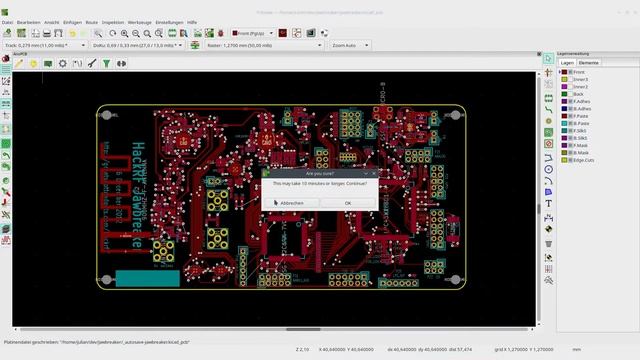
Task: Open the Route menu
Action: 92,22
